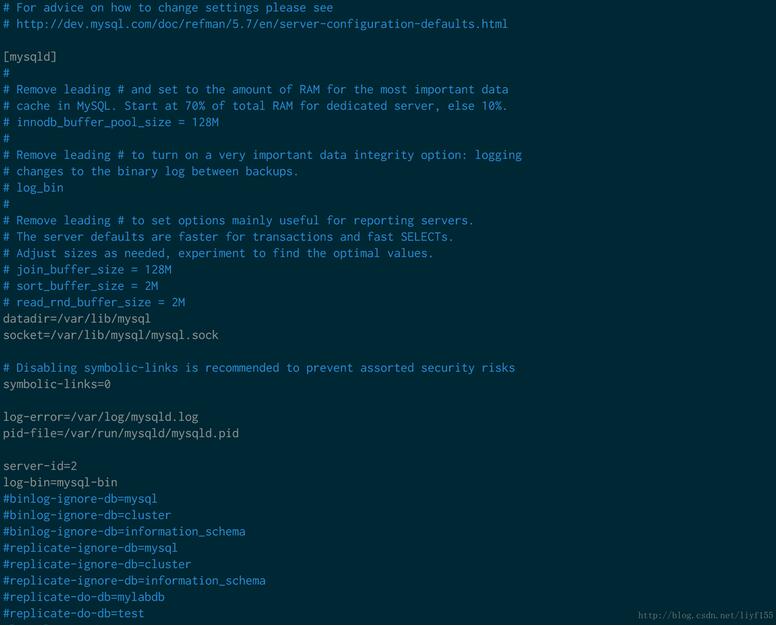
Task: Click the log-bin=mysql-bin line
Action: click(x=60, y=482)
